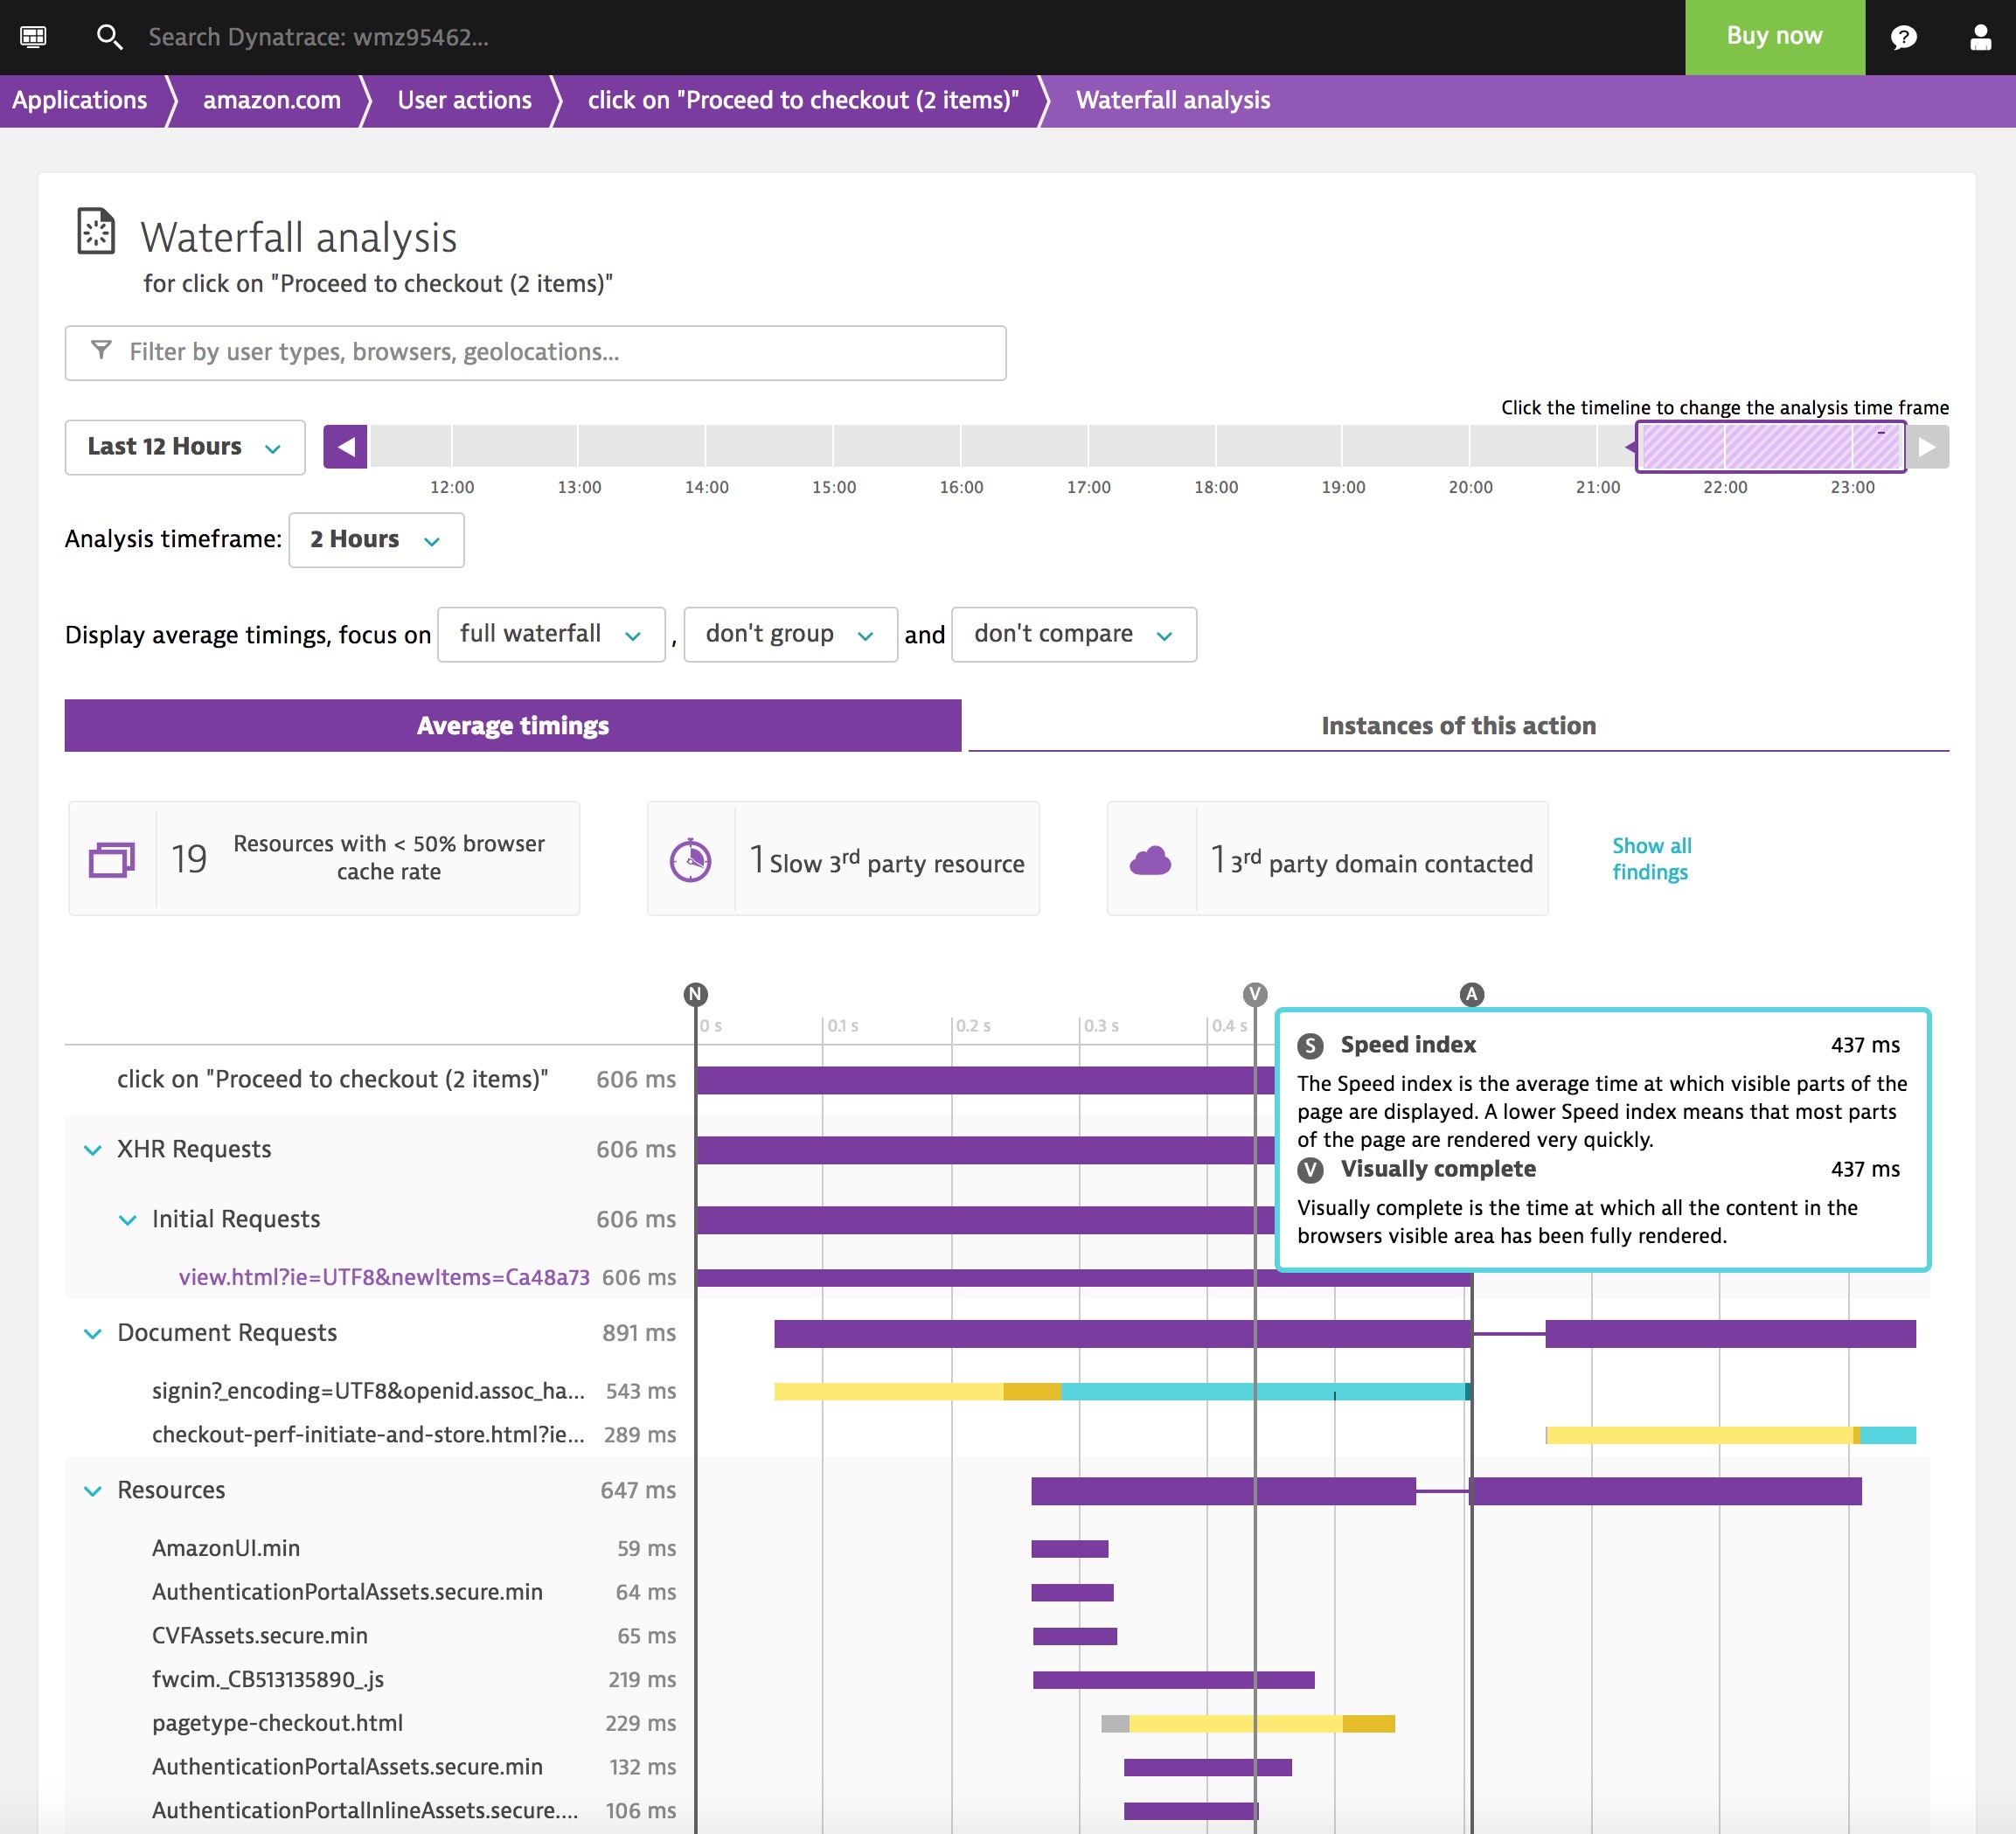
Task: Click the filter funnel icon
Action: pyautogui.click(x=101, y=350)
